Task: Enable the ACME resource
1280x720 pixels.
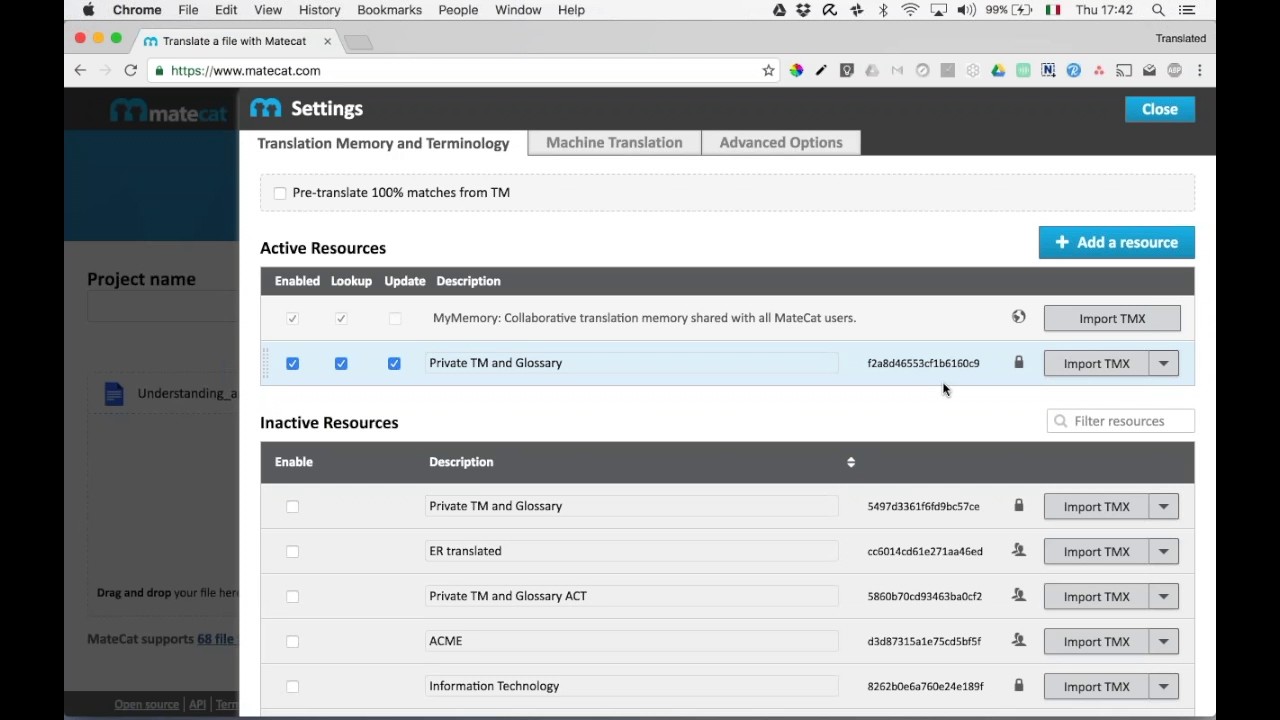Action: [292, 641]
